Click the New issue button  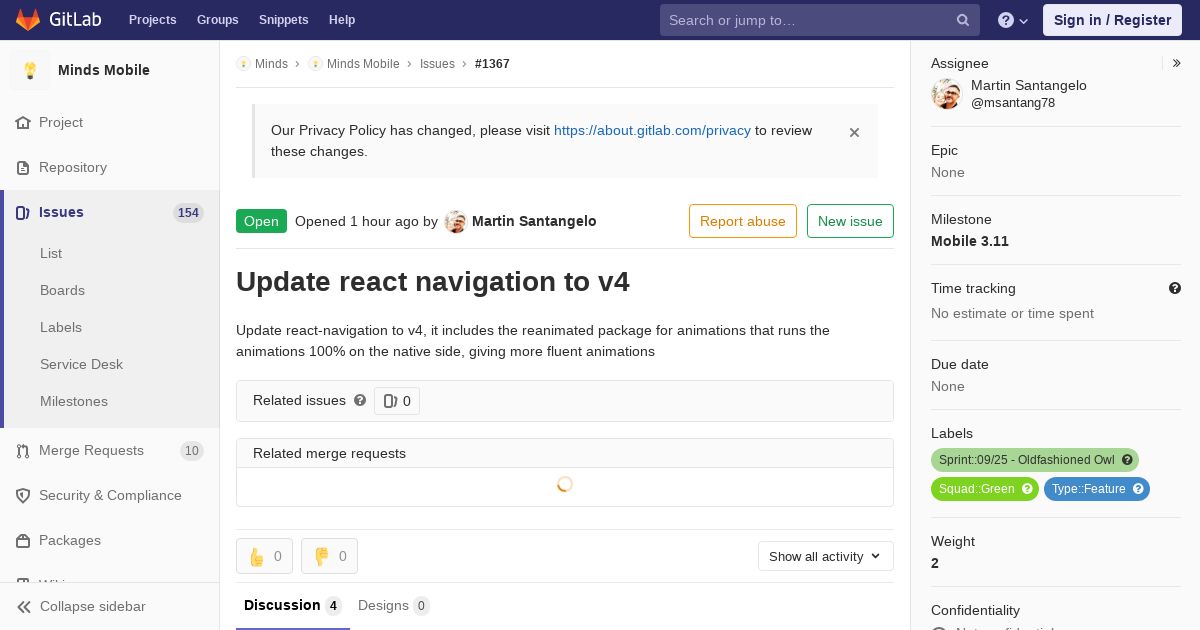click(850, 221)
